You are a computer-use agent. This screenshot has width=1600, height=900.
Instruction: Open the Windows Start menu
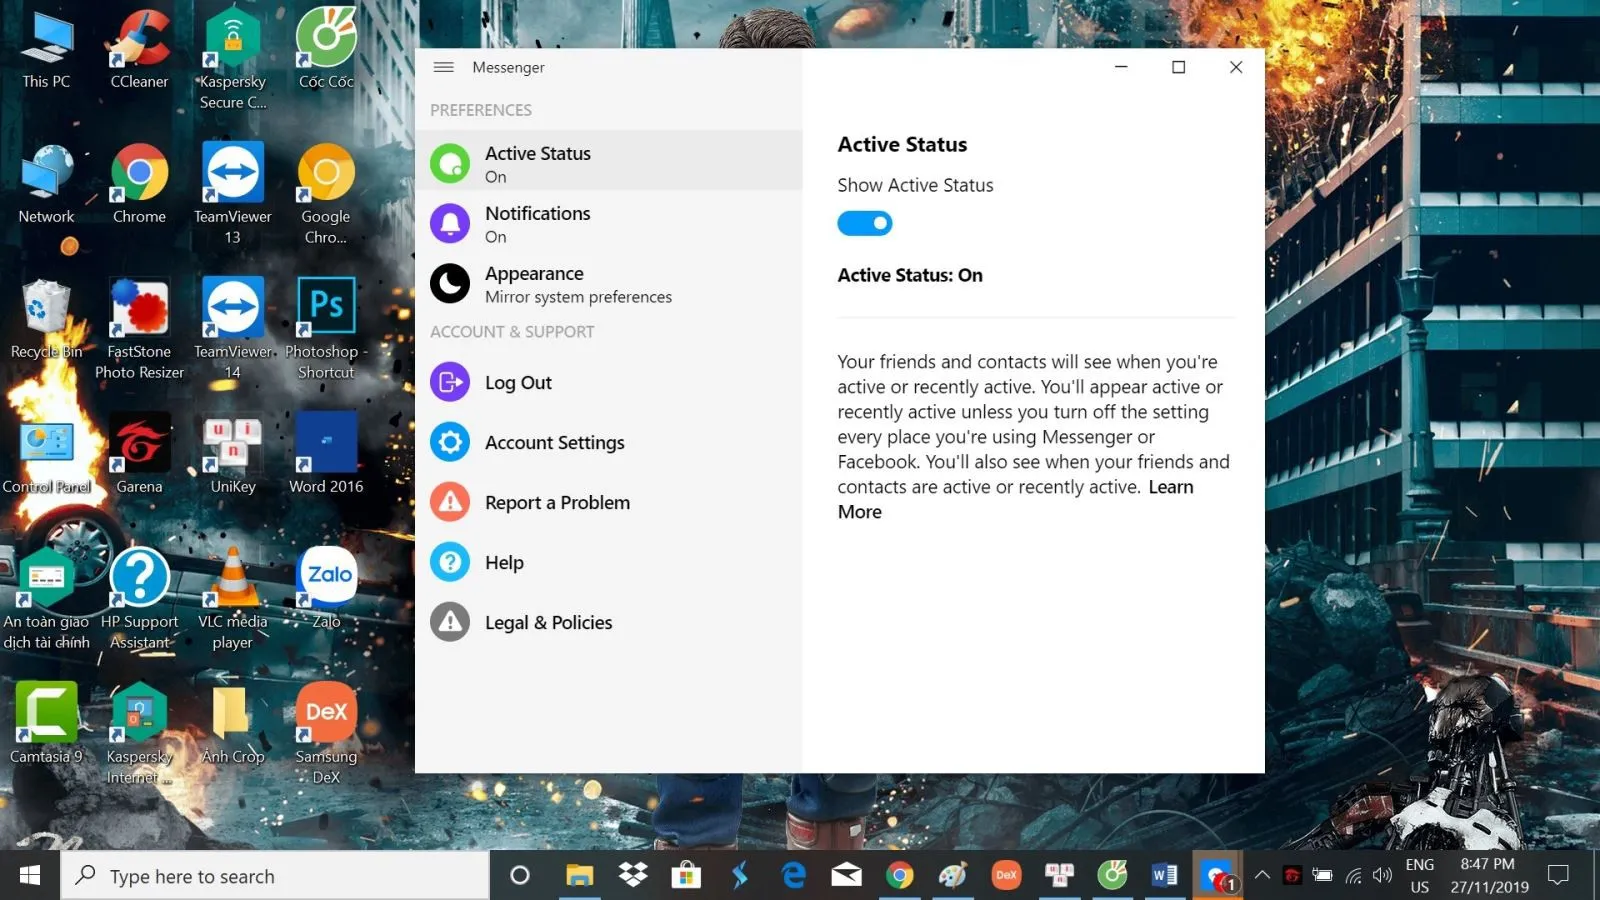[x=30, y=876]
